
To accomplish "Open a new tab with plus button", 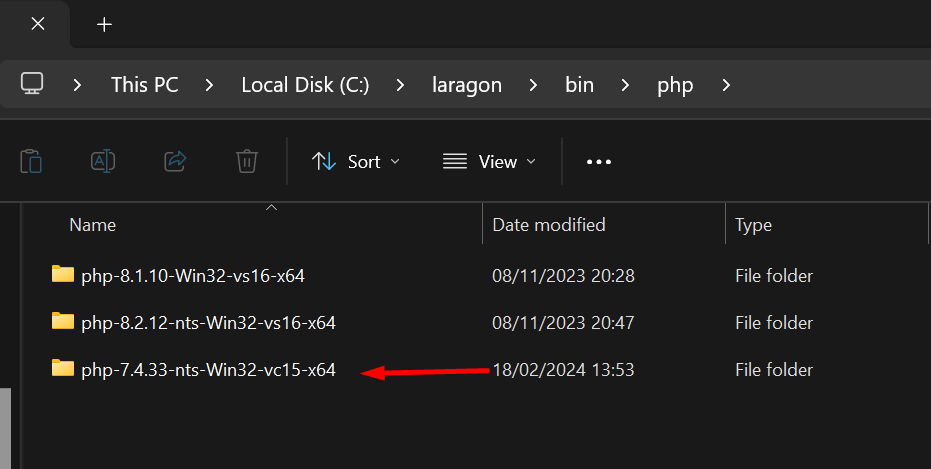I will pyautogui.click(x=104, y=24).
